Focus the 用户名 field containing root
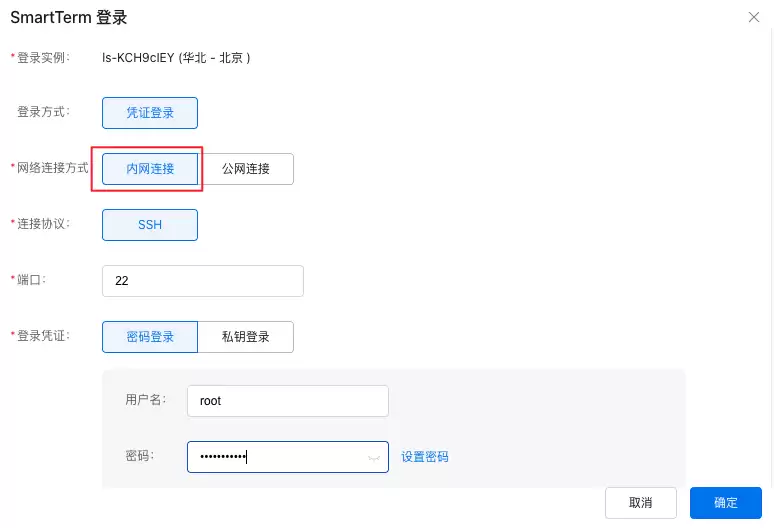This screenshot has height=528, width=774. pyautogui.click(x=288, y=401)
